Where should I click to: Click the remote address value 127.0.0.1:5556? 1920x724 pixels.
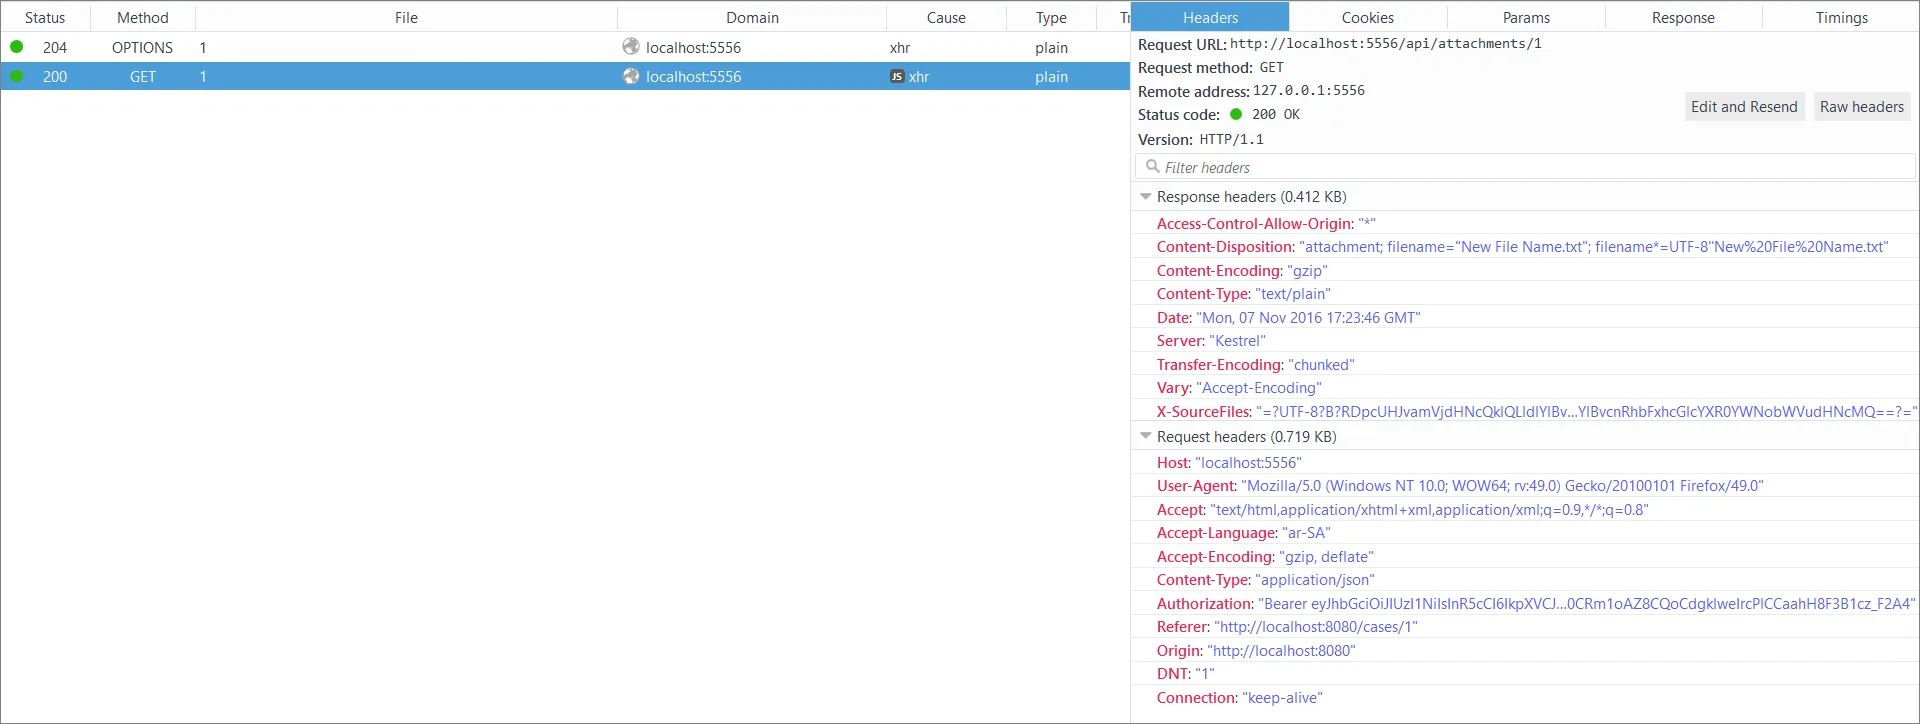1309,91
